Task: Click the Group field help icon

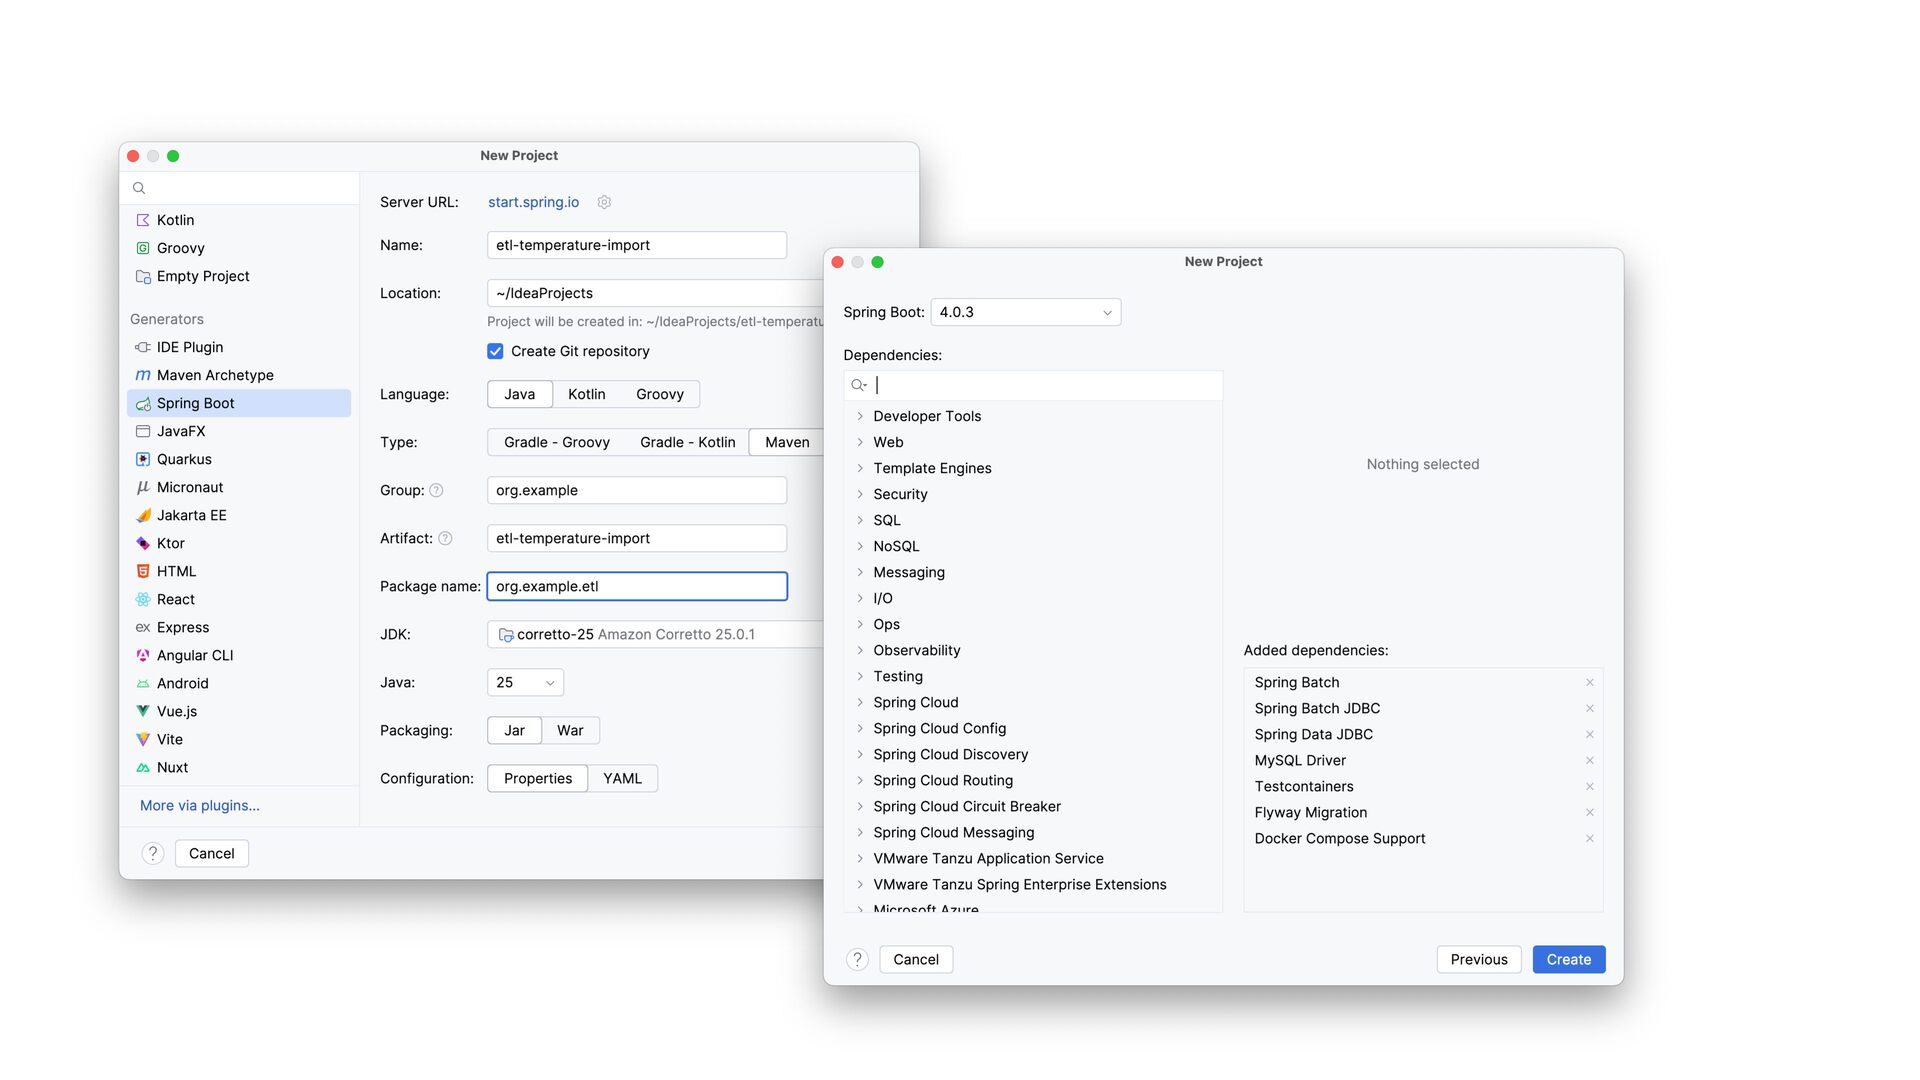Action: tap(436, 490)
